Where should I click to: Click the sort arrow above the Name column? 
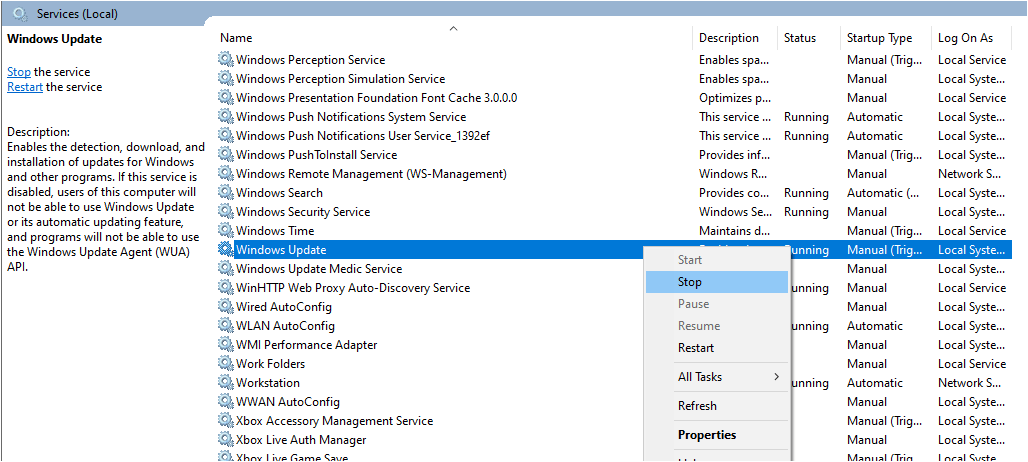click(x=453, y=28)
